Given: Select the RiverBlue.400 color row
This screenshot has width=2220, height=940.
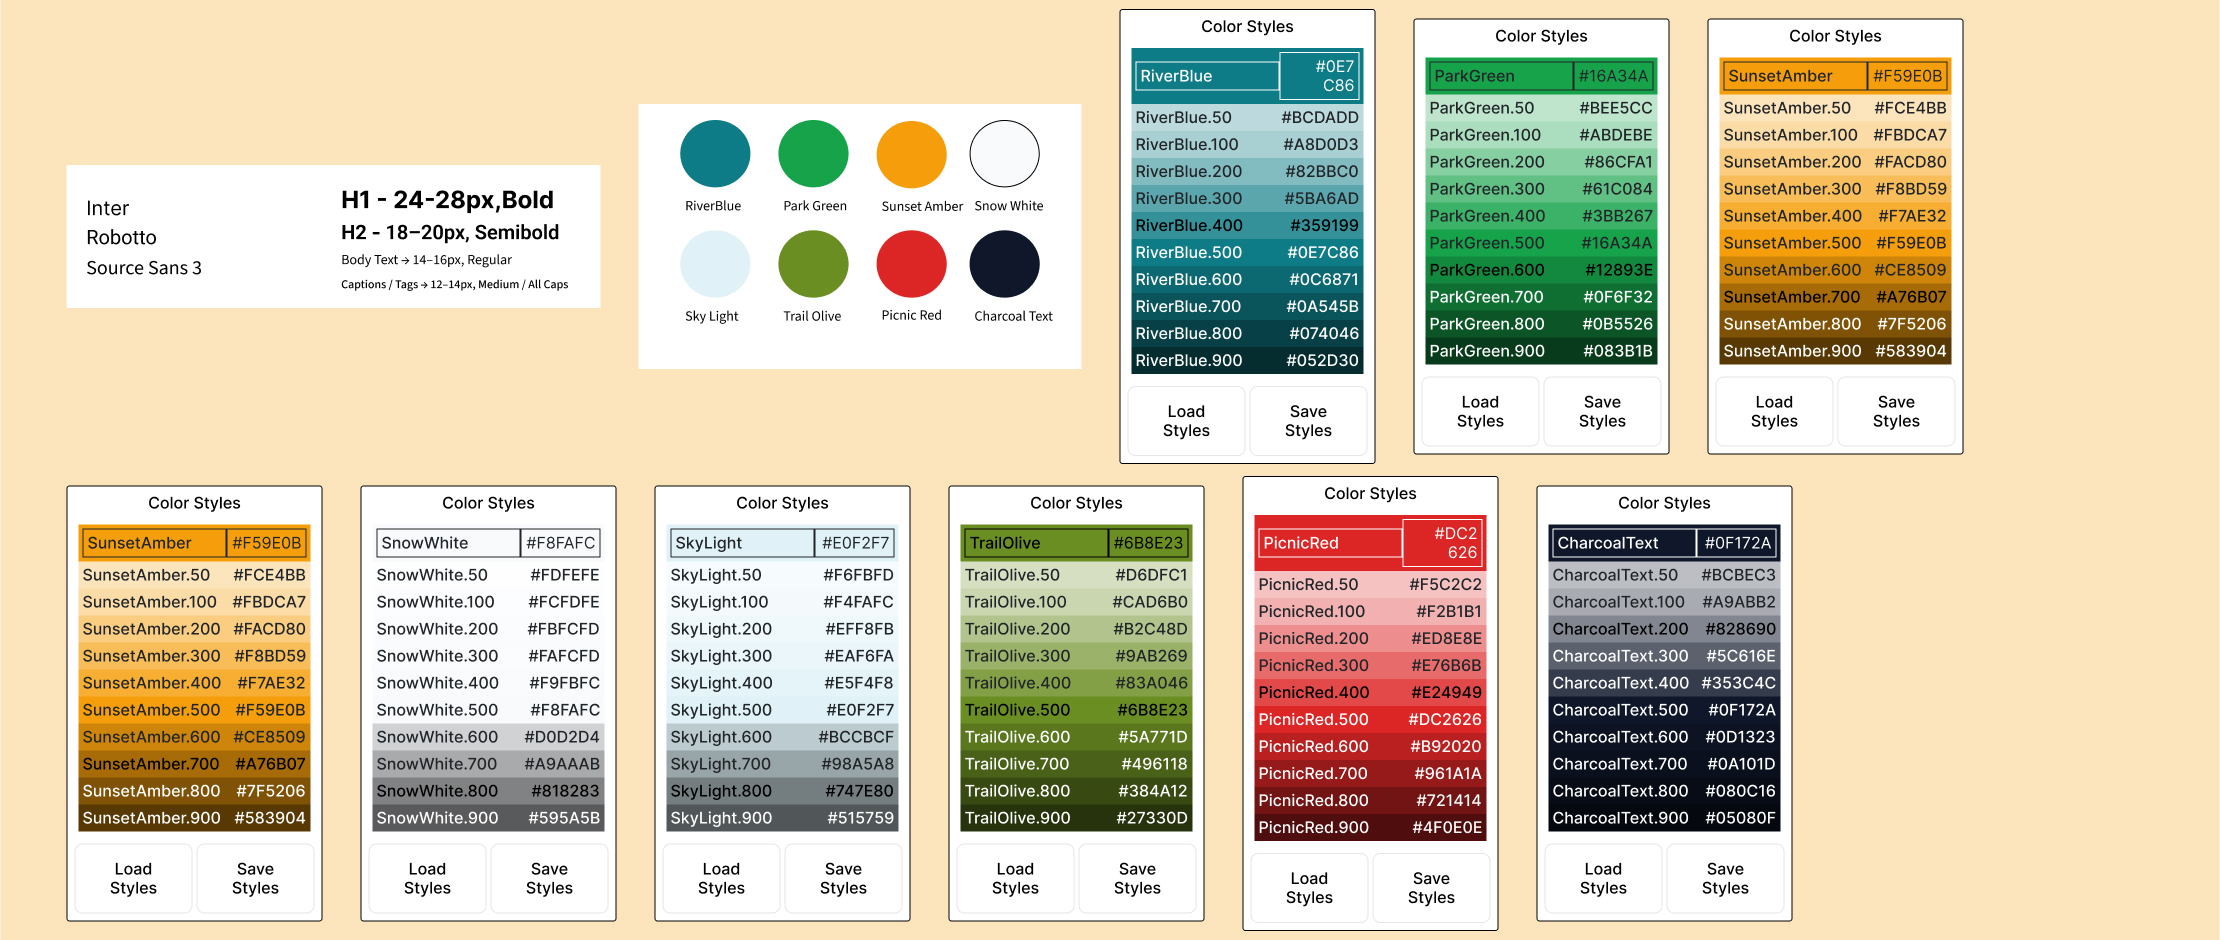Looking at the screenshot, I should [x=1246, y=226].
